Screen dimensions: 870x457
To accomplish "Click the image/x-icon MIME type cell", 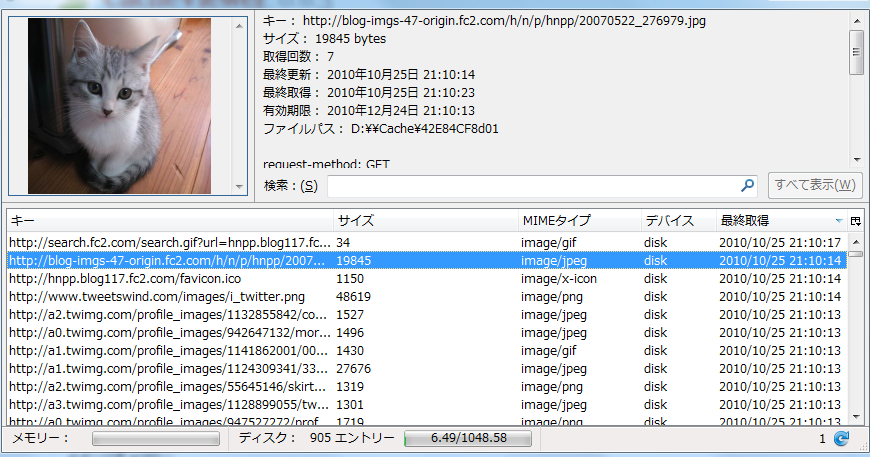I will 559,278.
